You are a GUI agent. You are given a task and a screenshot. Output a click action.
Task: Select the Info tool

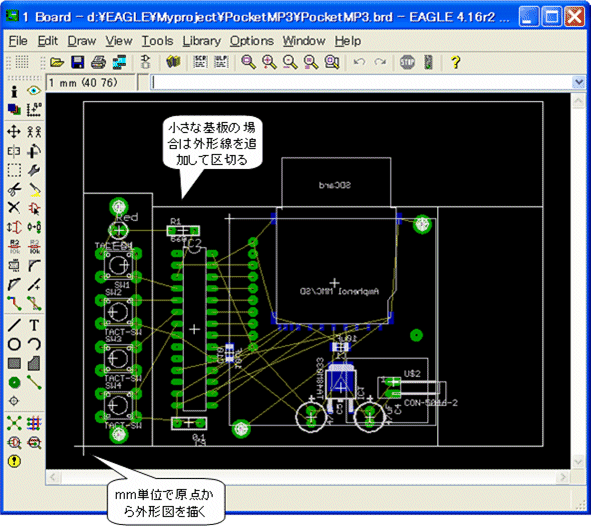click(14, 91)
